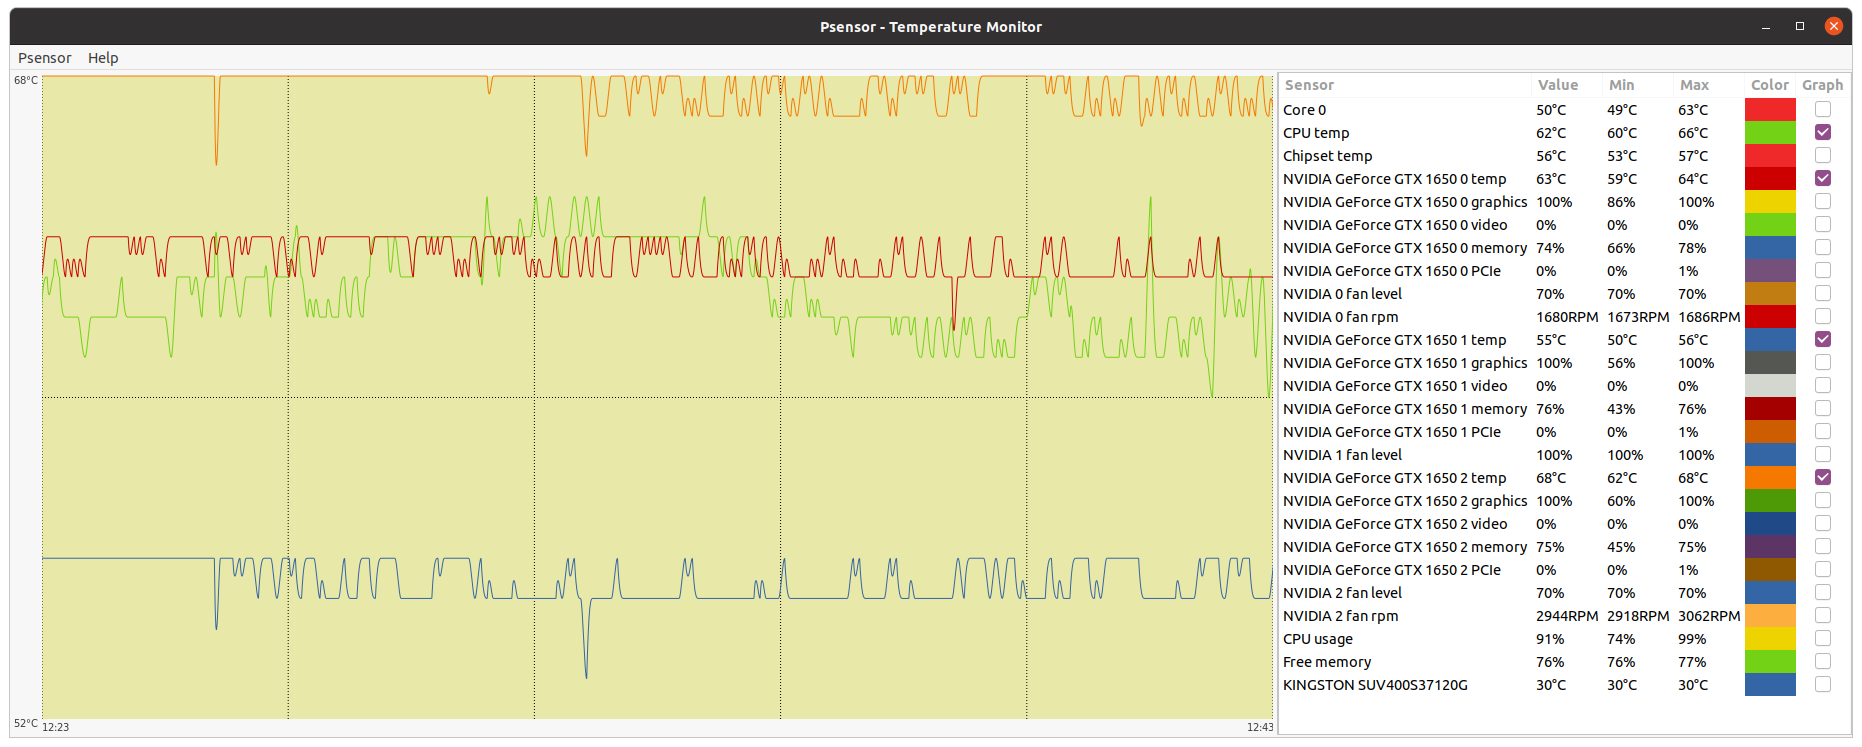This screenshot has height=747, width=1862.
Task: Click the Max column header
Action: 1694,85
